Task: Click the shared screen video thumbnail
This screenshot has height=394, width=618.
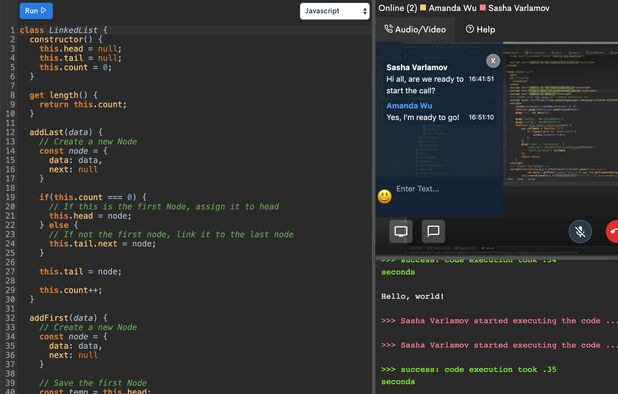Action: tap(560, 114)
